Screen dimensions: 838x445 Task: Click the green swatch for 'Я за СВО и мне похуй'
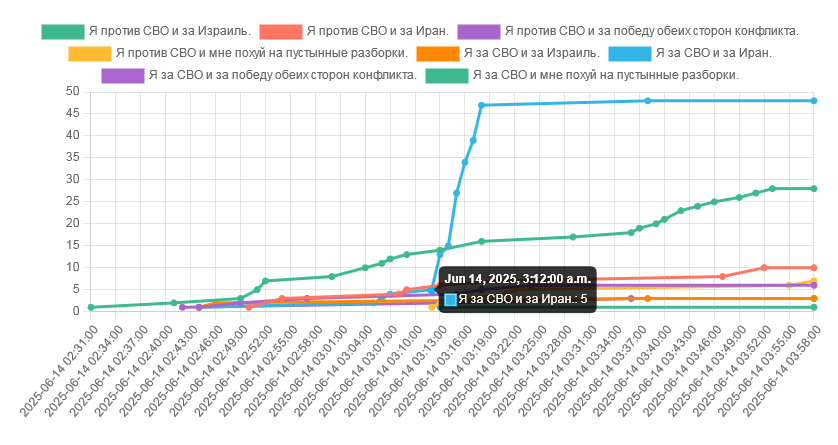tap(447, 75)
